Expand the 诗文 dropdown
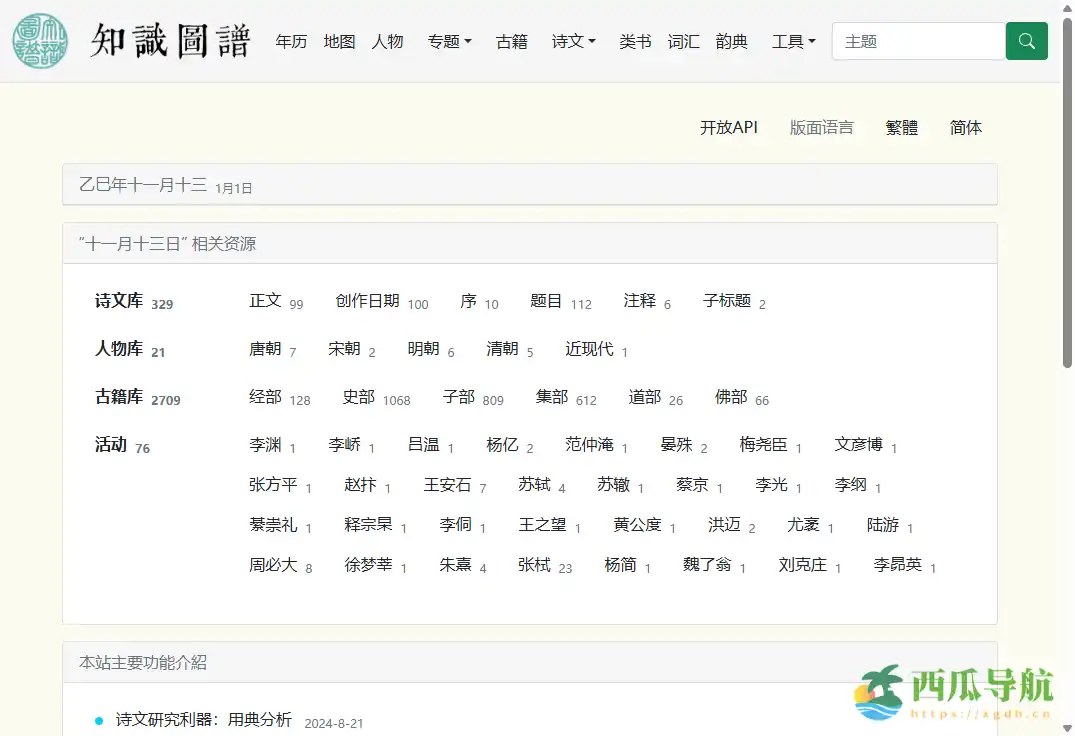 [573, 41]
